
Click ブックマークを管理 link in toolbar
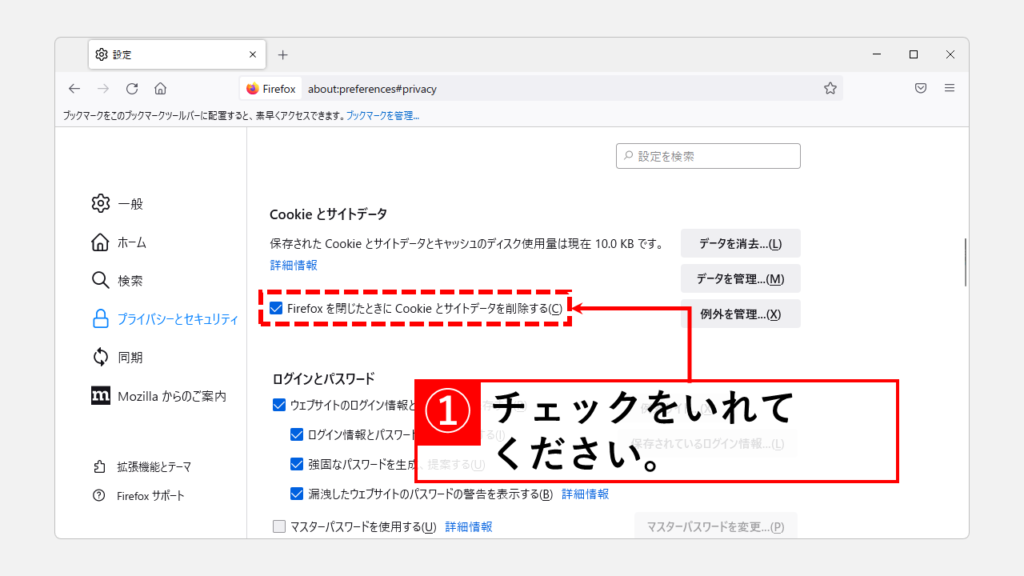(382, 116)
